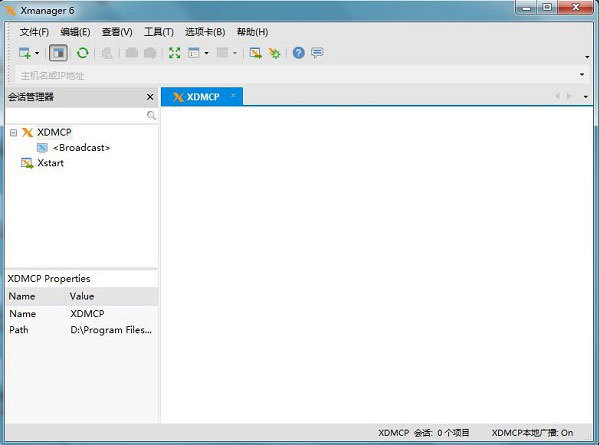
Task: Open the toolbar overflow arrow
Action: [587, 57]
